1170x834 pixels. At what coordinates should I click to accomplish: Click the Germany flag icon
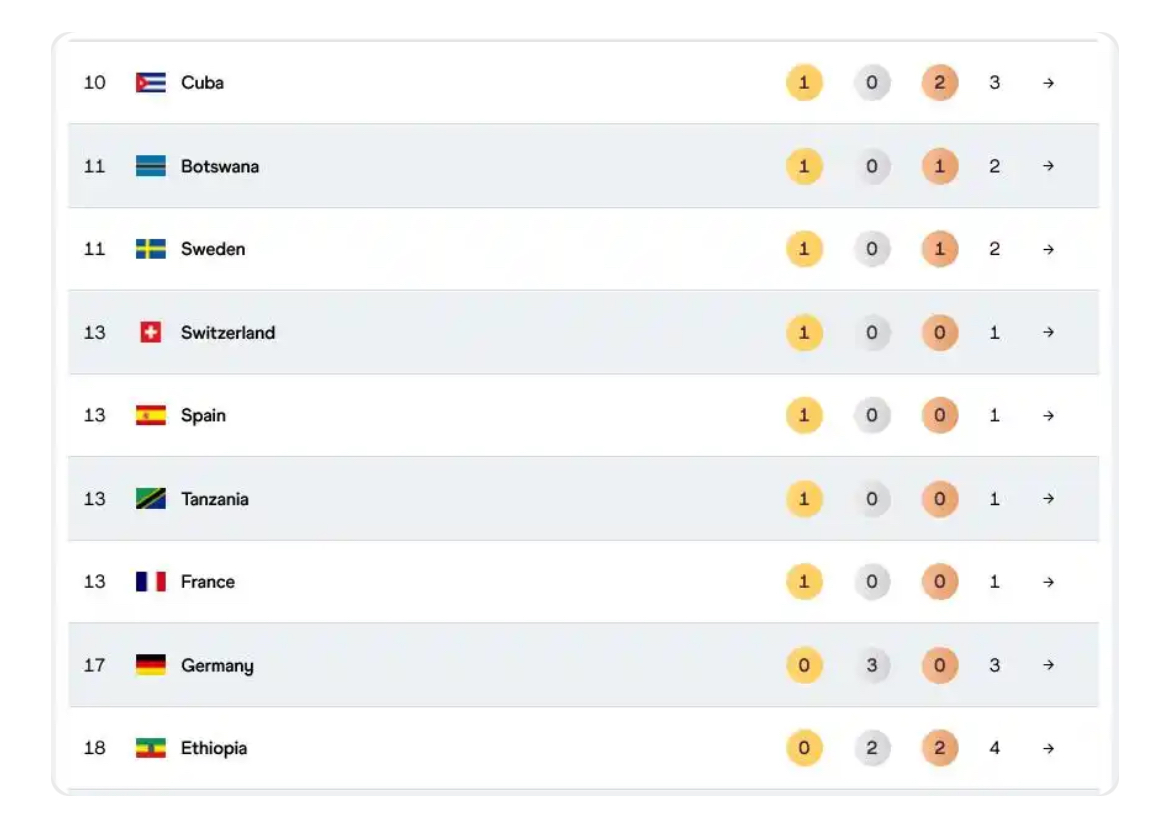tap(151, 665)
